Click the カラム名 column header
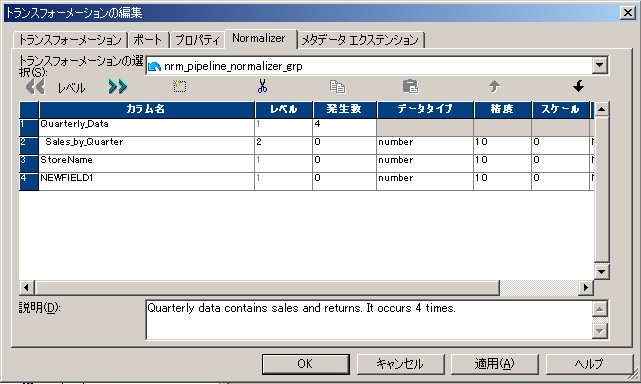The image size is (641, 384). click(x=147, y=109)
